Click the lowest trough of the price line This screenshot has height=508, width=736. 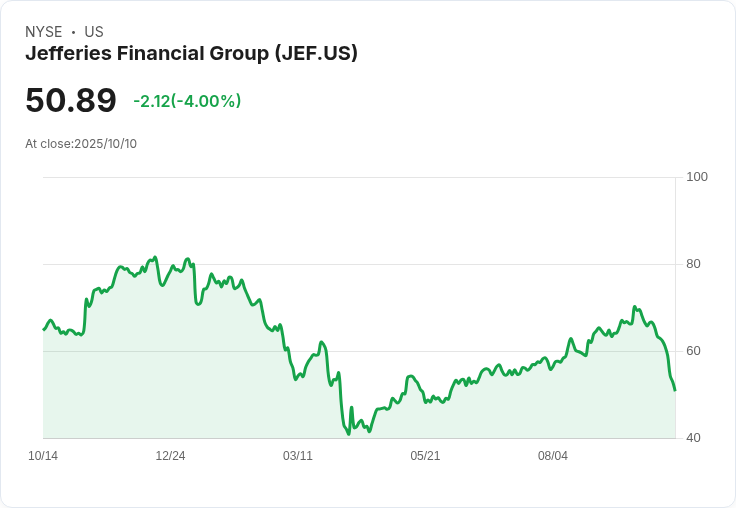pyautogui.click(x=348, y=433)
